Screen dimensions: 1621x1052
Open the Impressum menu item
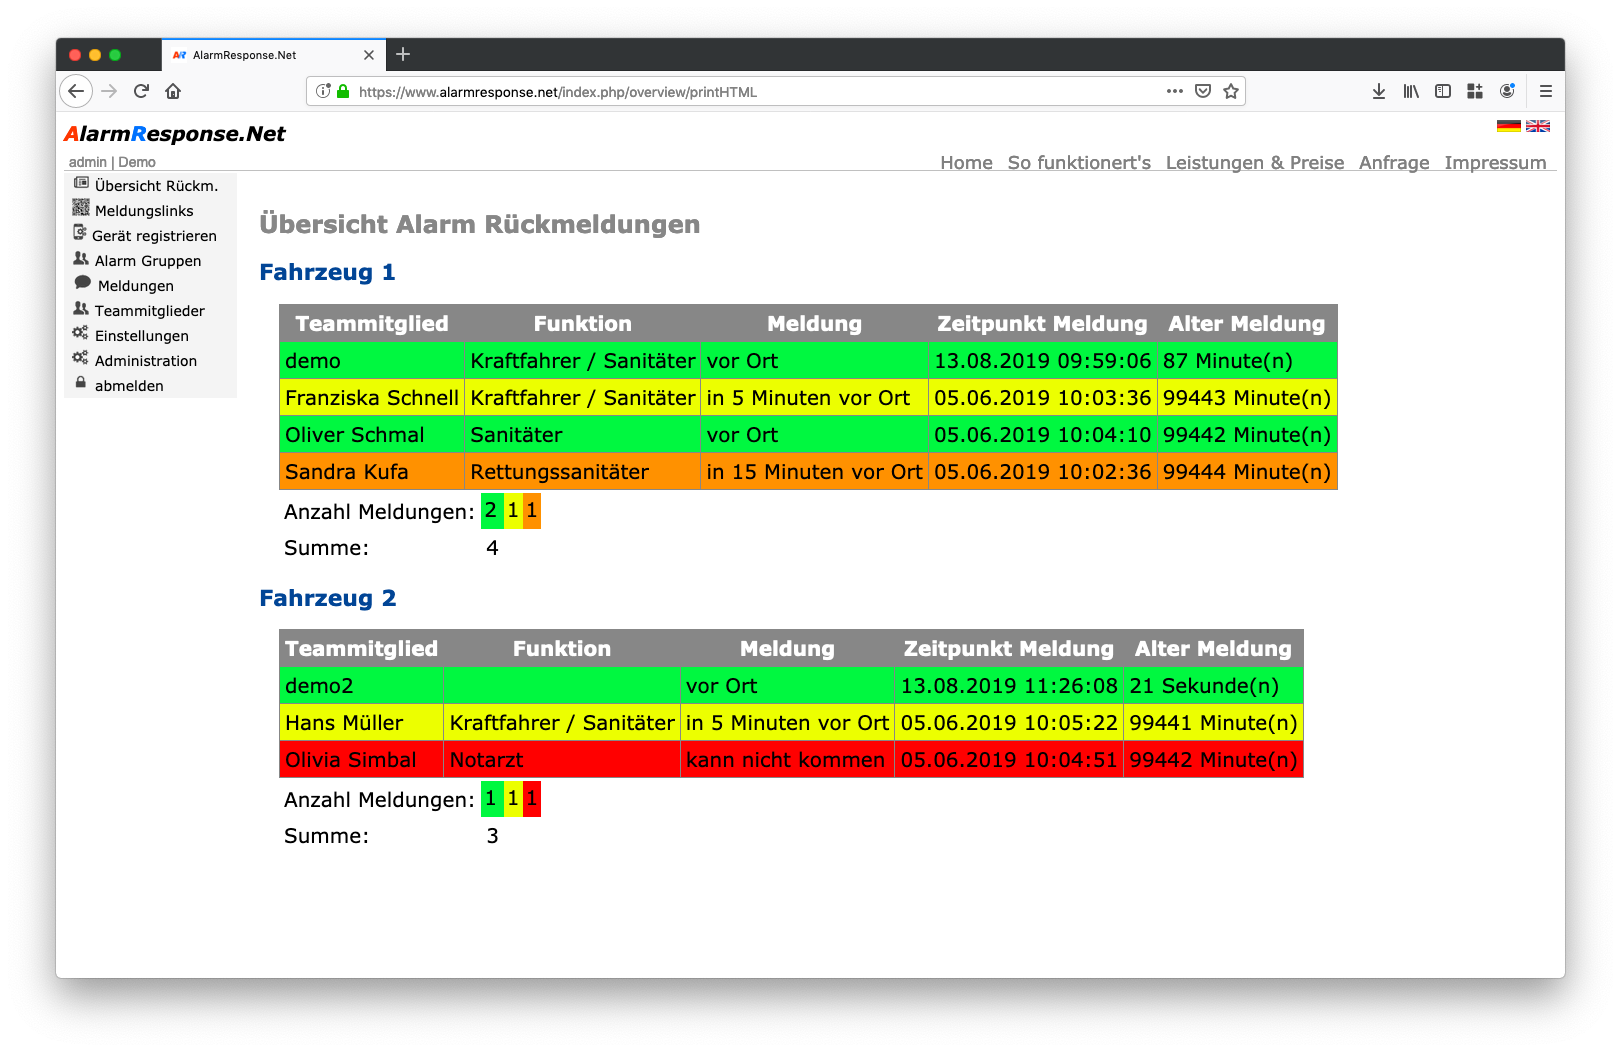coord(1494,162)
